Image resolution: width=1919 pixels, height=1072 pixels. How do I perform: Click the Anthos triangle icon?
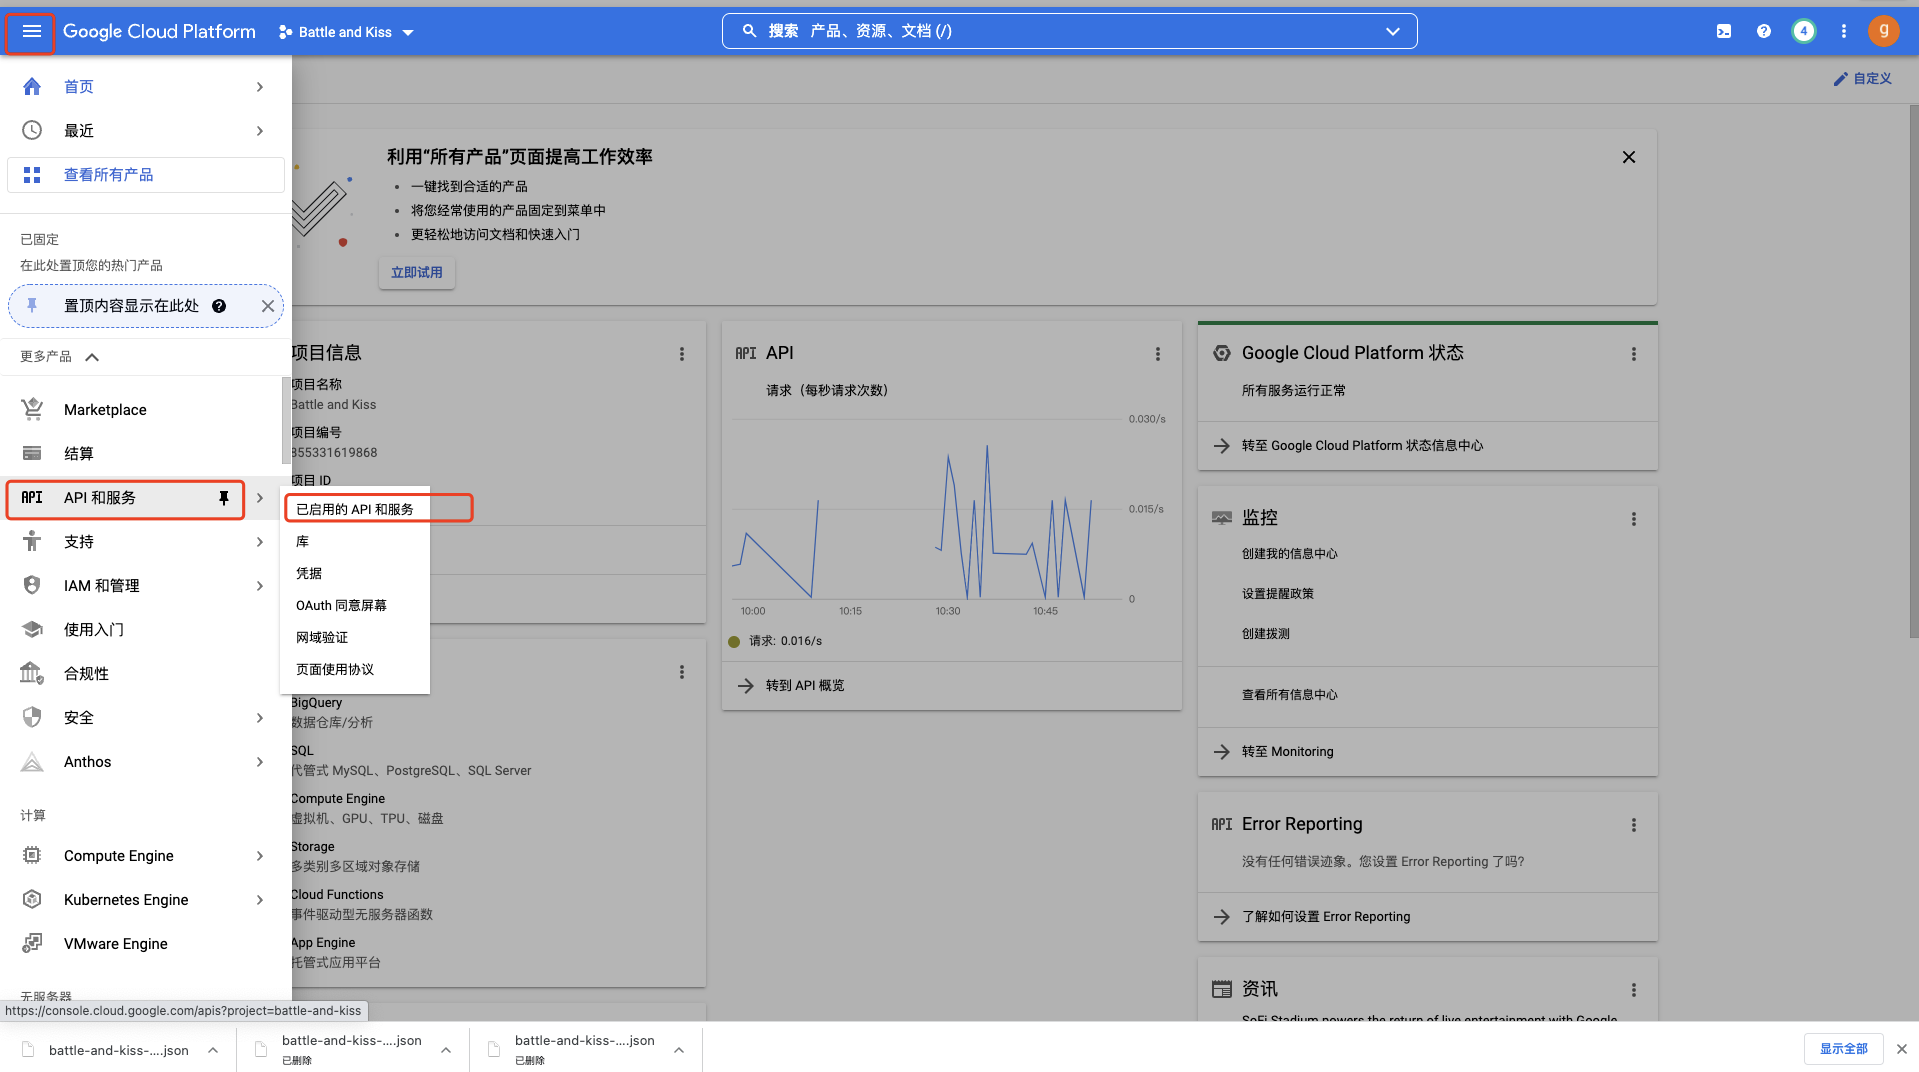(32, 761)
